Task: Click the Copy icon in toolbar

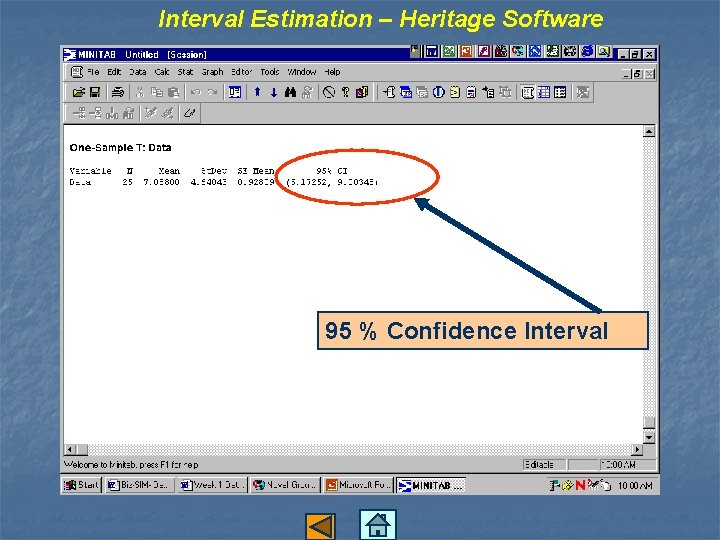Action: tap(157, 92)
